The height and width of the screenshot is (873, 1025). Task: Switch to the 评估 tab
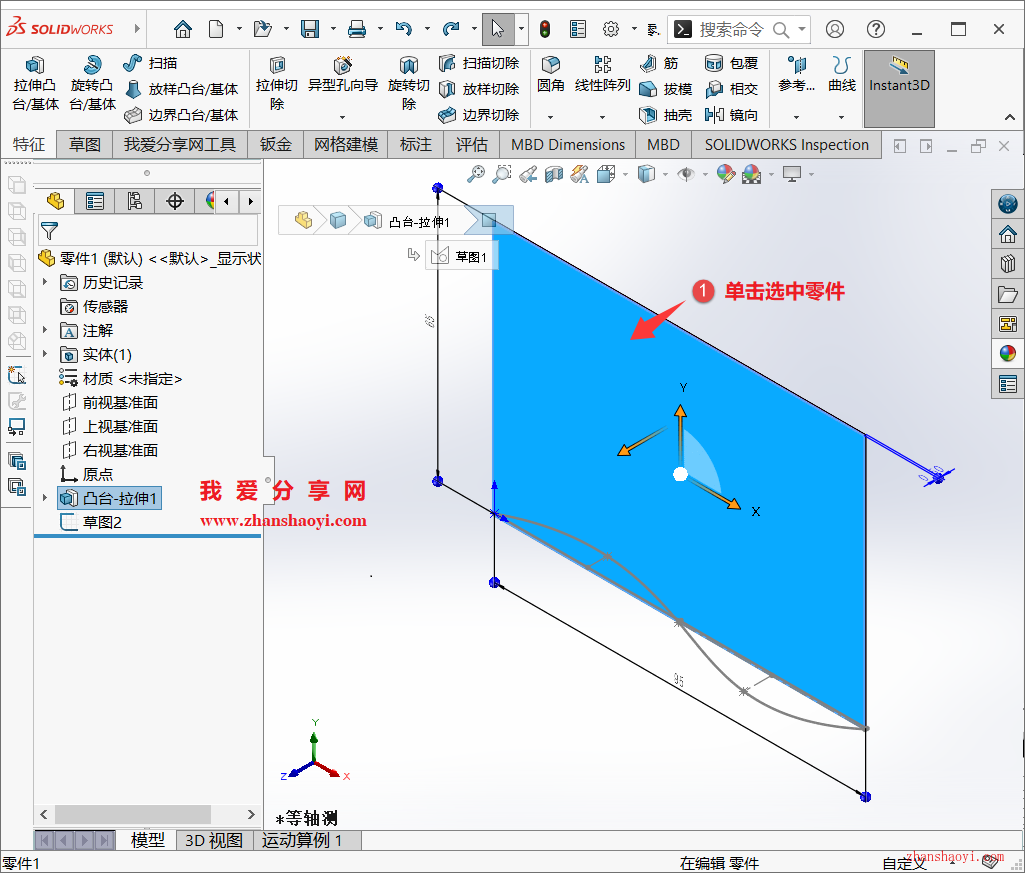(x=472, y=145)
